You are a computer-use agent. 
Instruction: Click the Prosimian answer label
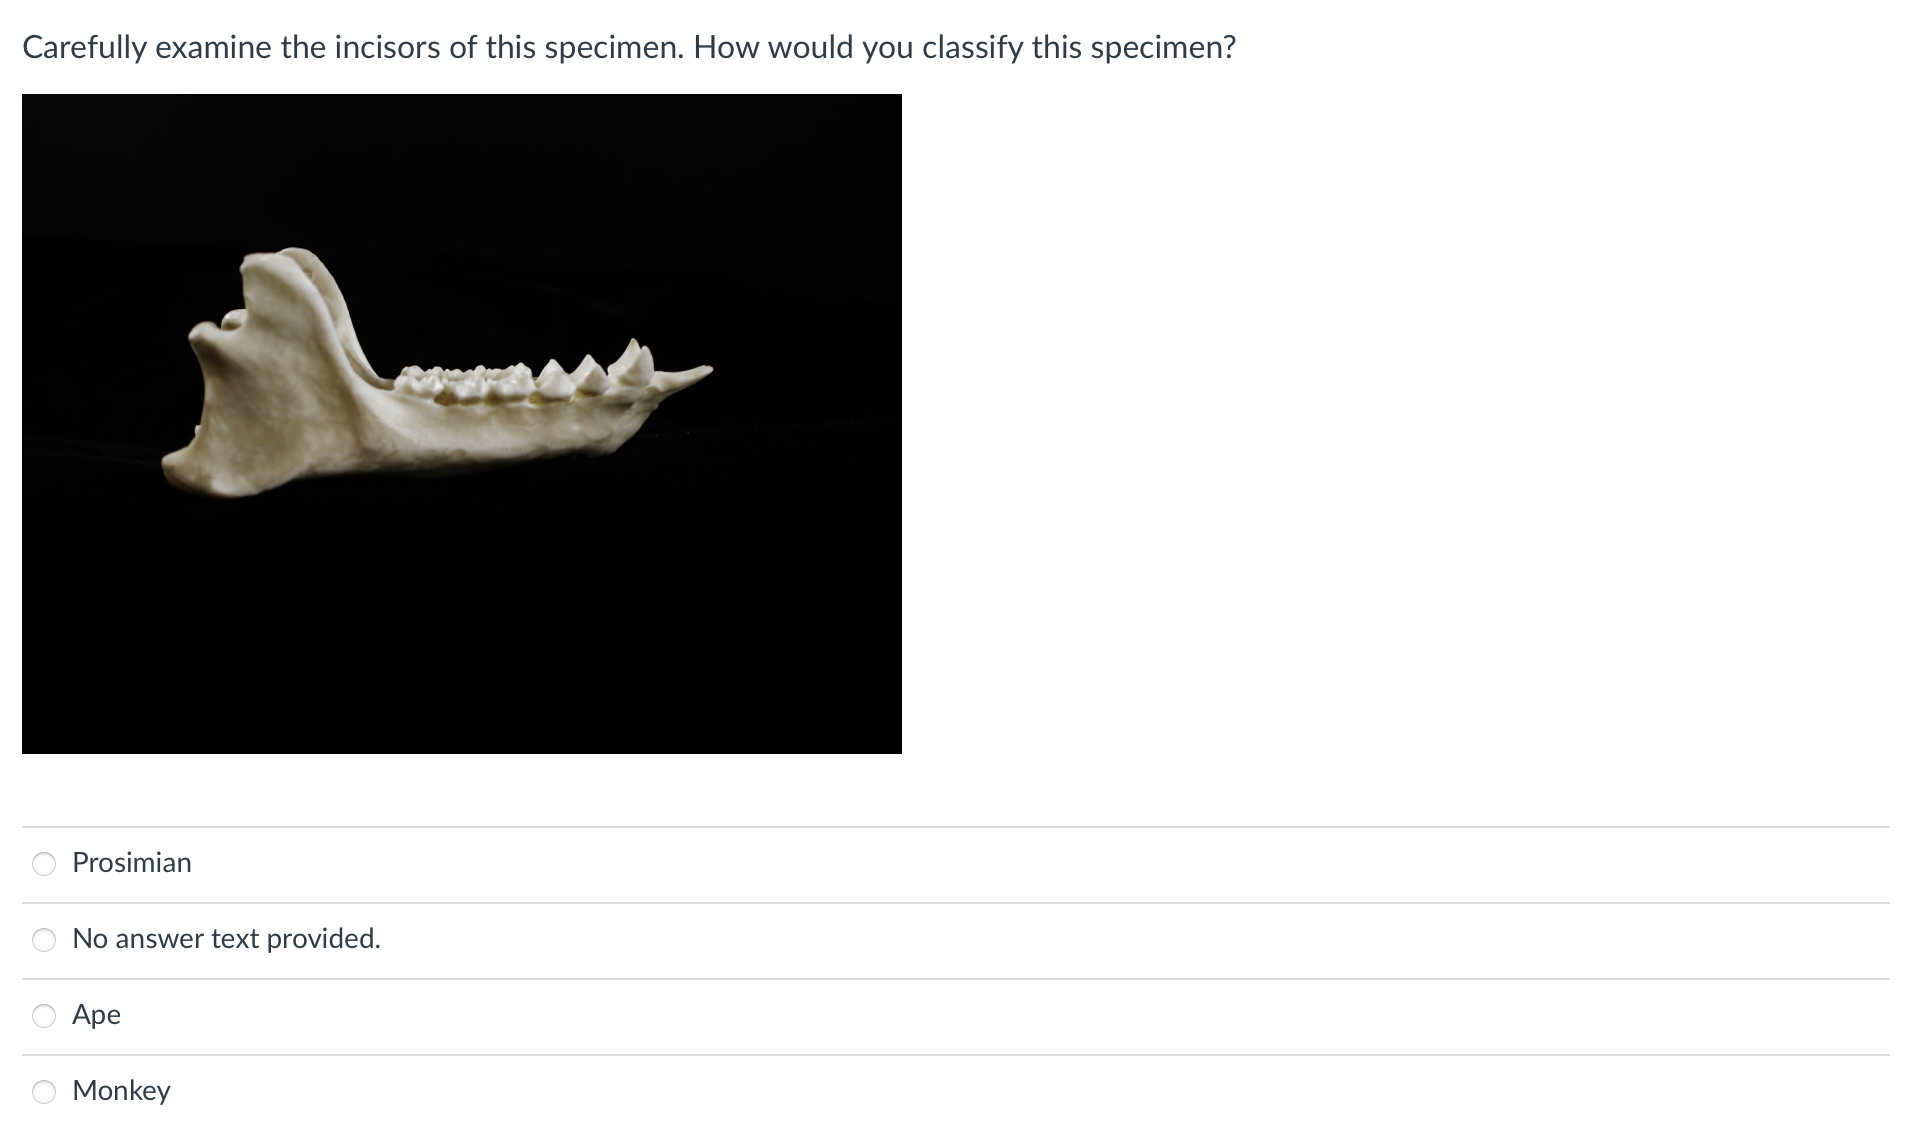click(x=132, y=863)
